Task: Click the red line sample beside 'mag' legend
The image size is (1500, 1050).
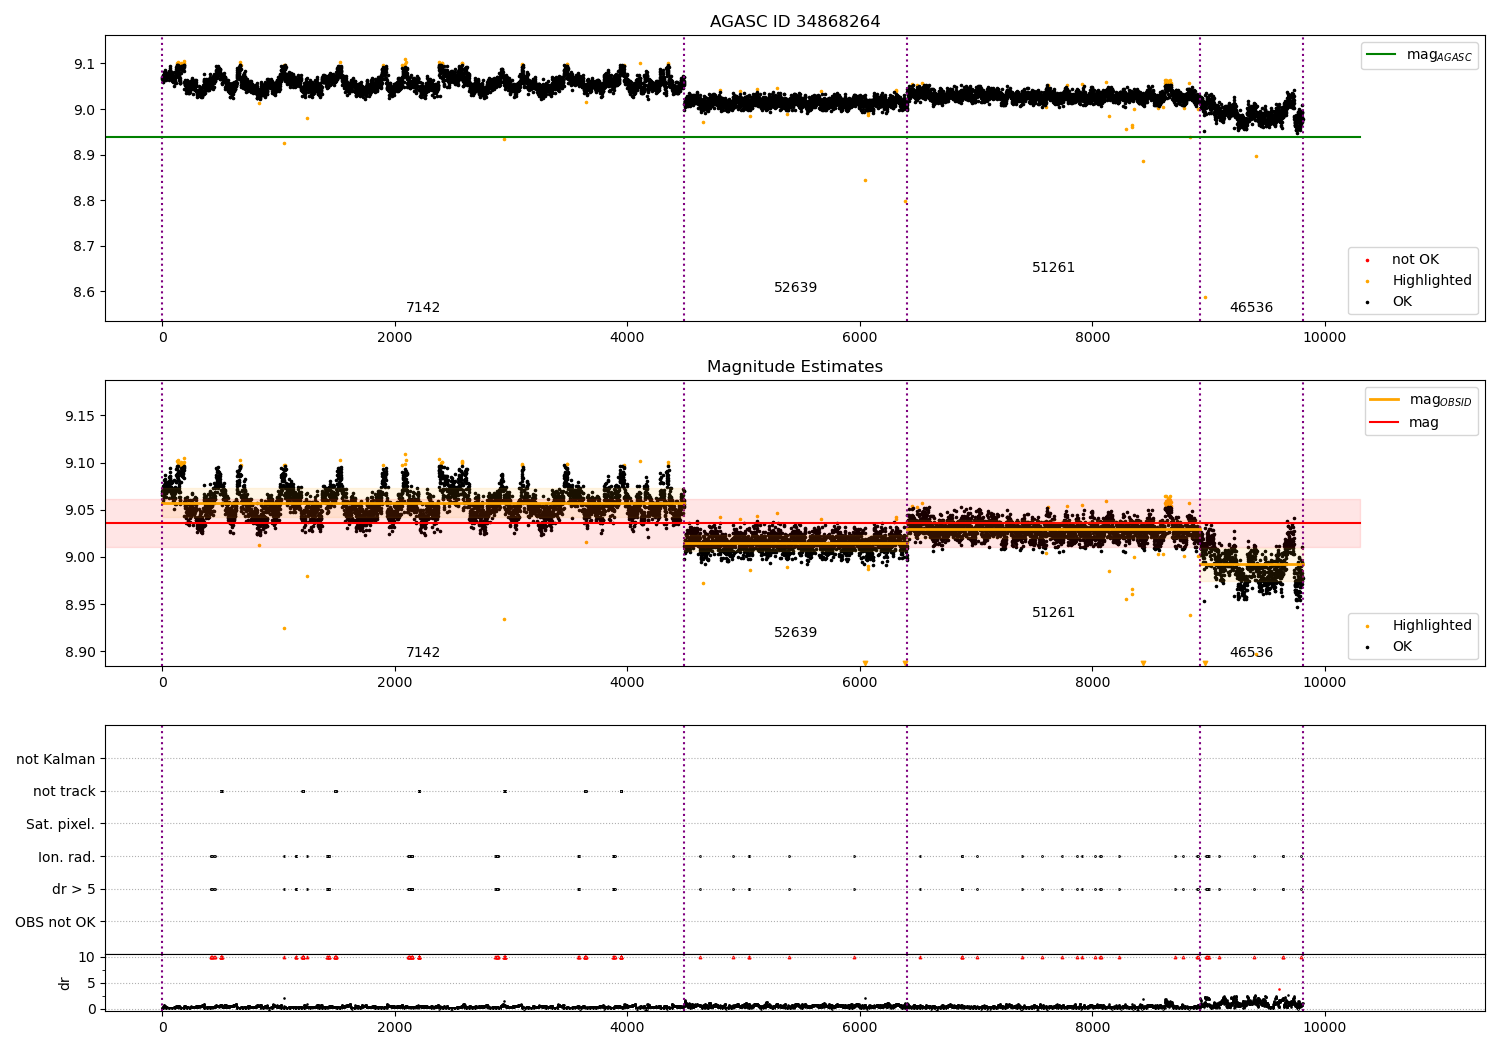Action: pyautogui.click(x=1385, y=423)
